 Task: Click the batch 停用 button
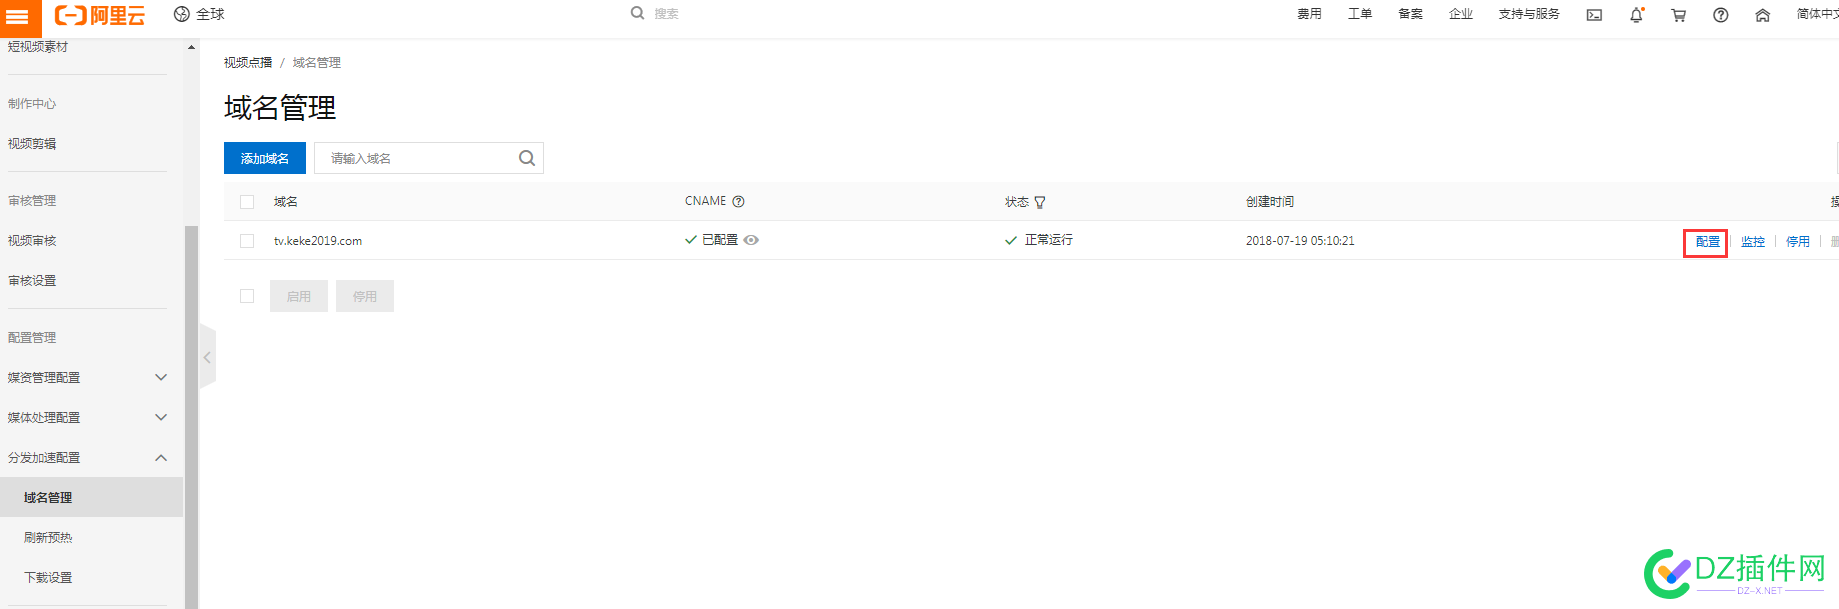coord(365,296)
